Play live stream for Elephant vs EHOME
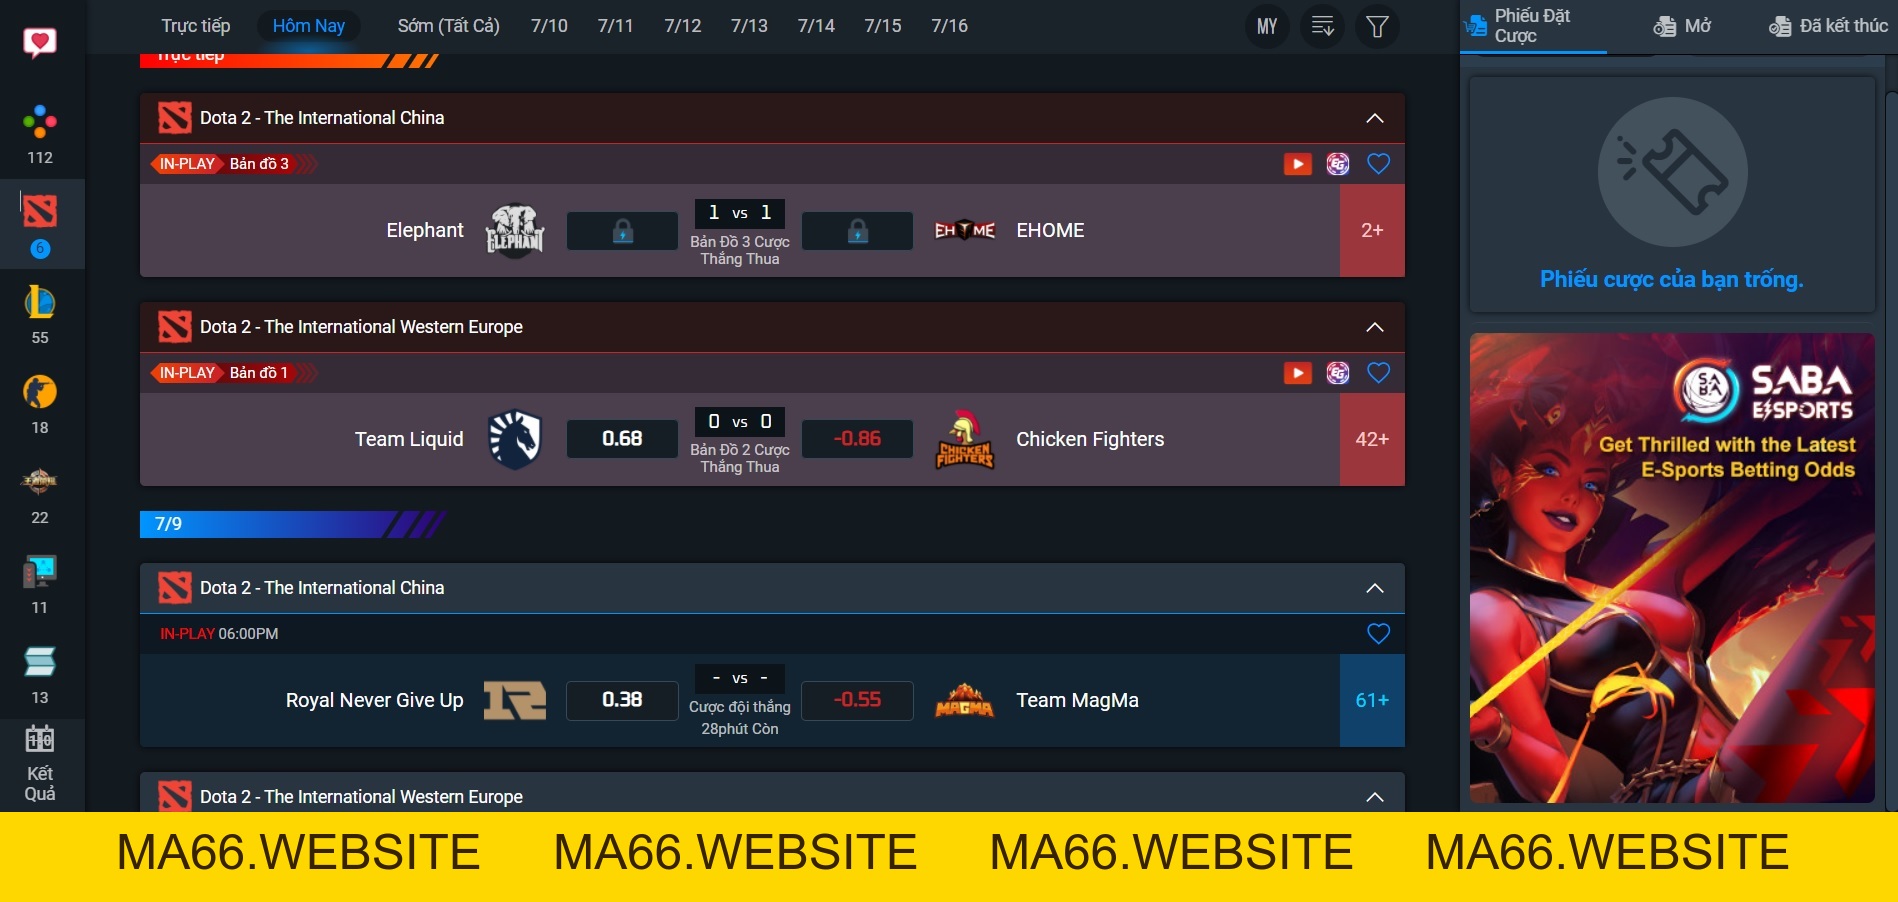 [1298, 164]
